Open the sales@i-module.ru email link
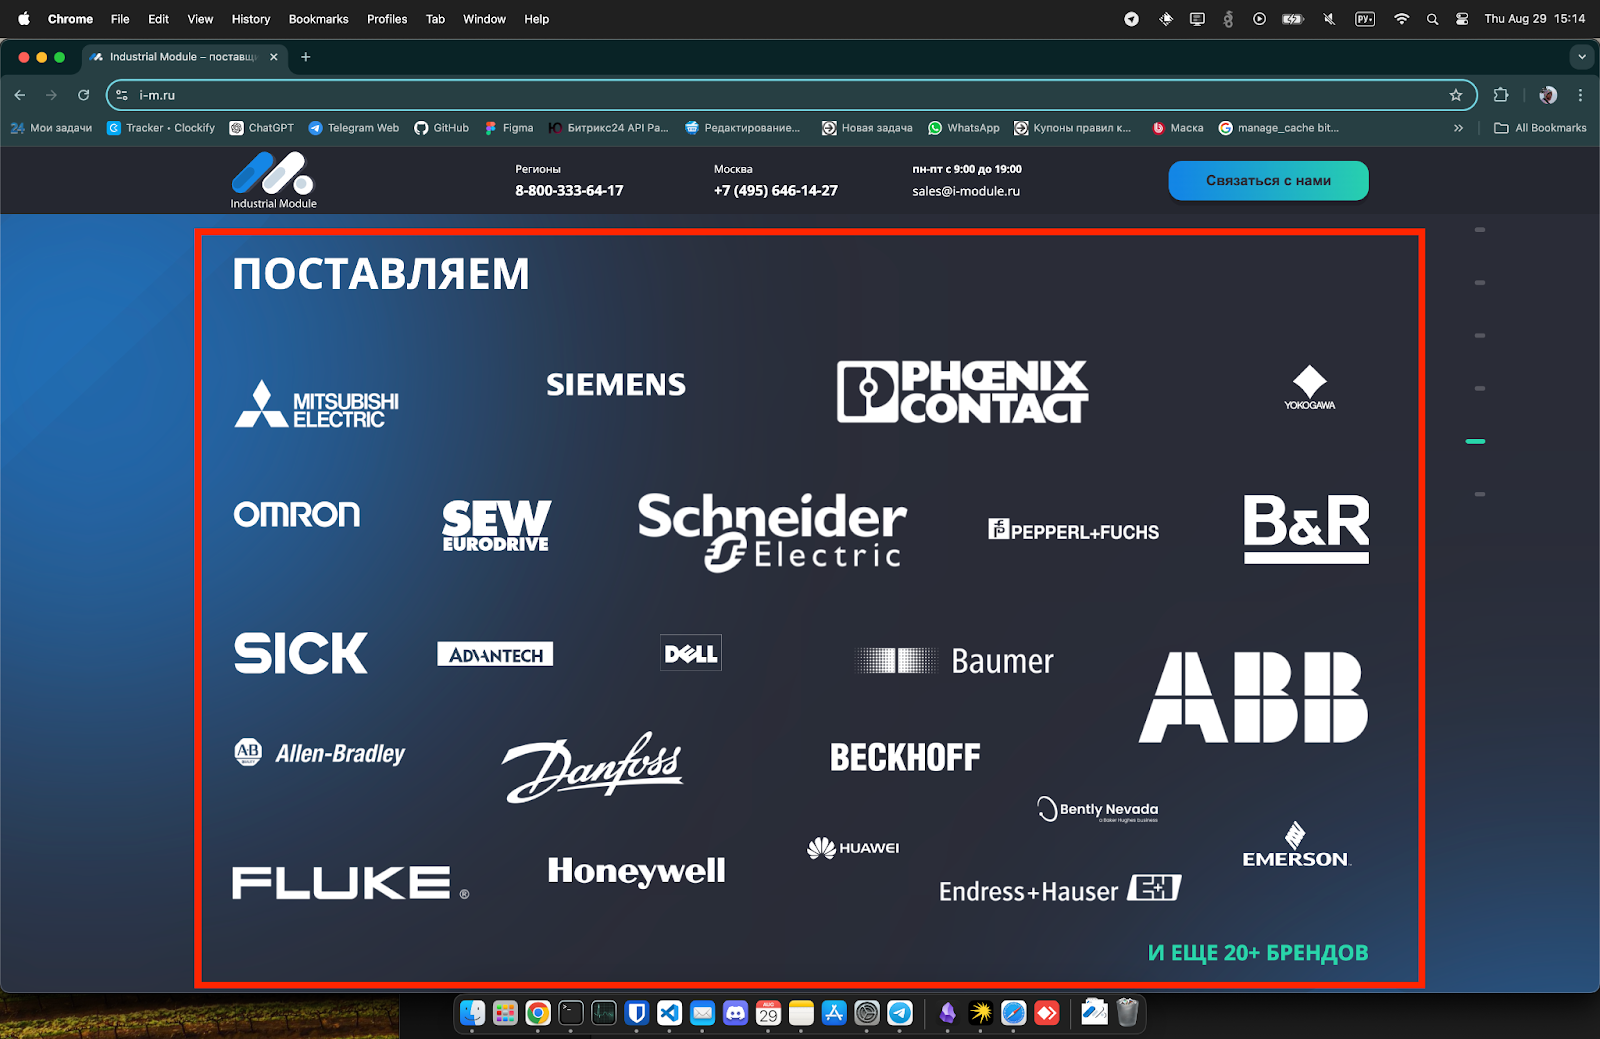Viewport: 1600px width, 1039px height. [966, 191]
